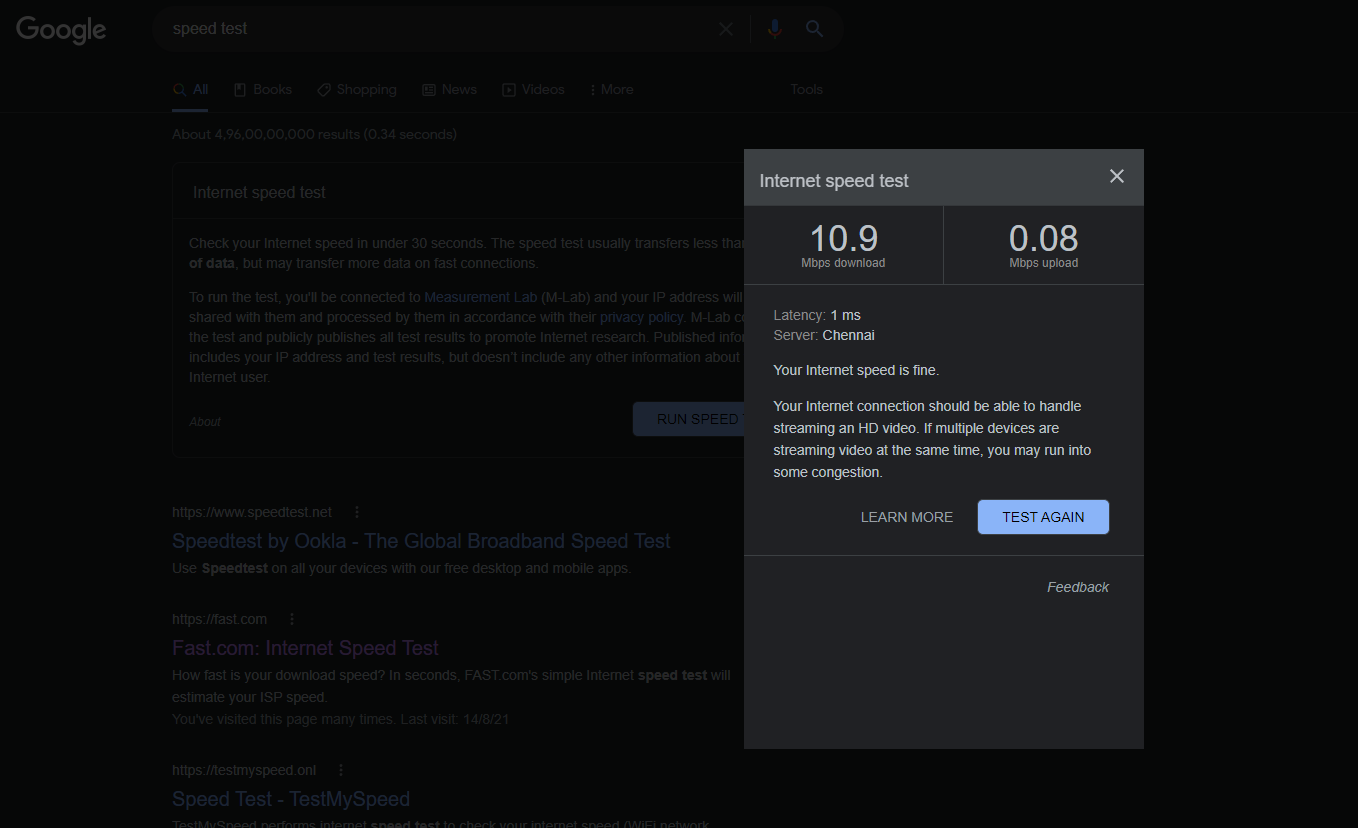Open the Speedtest by Ookla result

(x=421, y=541)
